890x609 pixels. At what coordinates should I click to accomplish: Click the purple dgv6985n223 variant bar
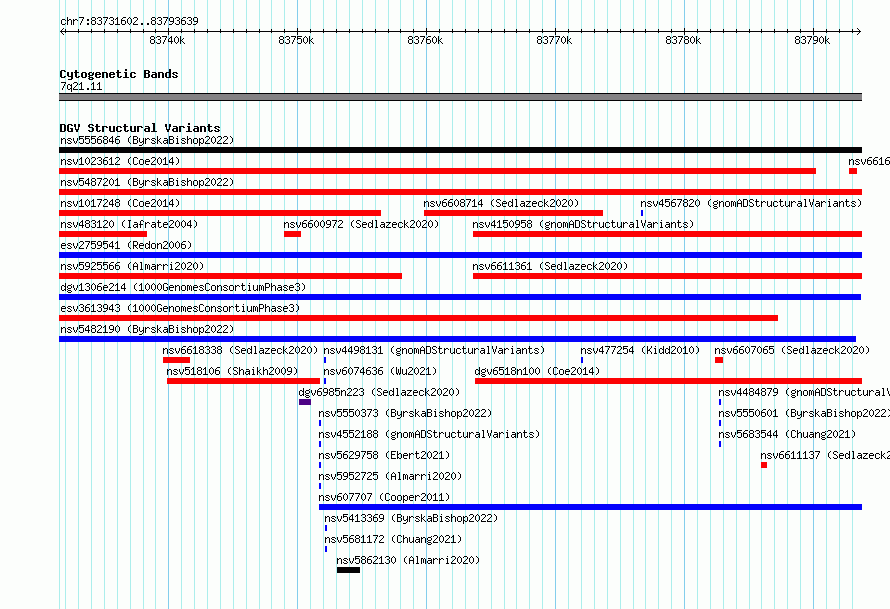click(x=305, y=402)
